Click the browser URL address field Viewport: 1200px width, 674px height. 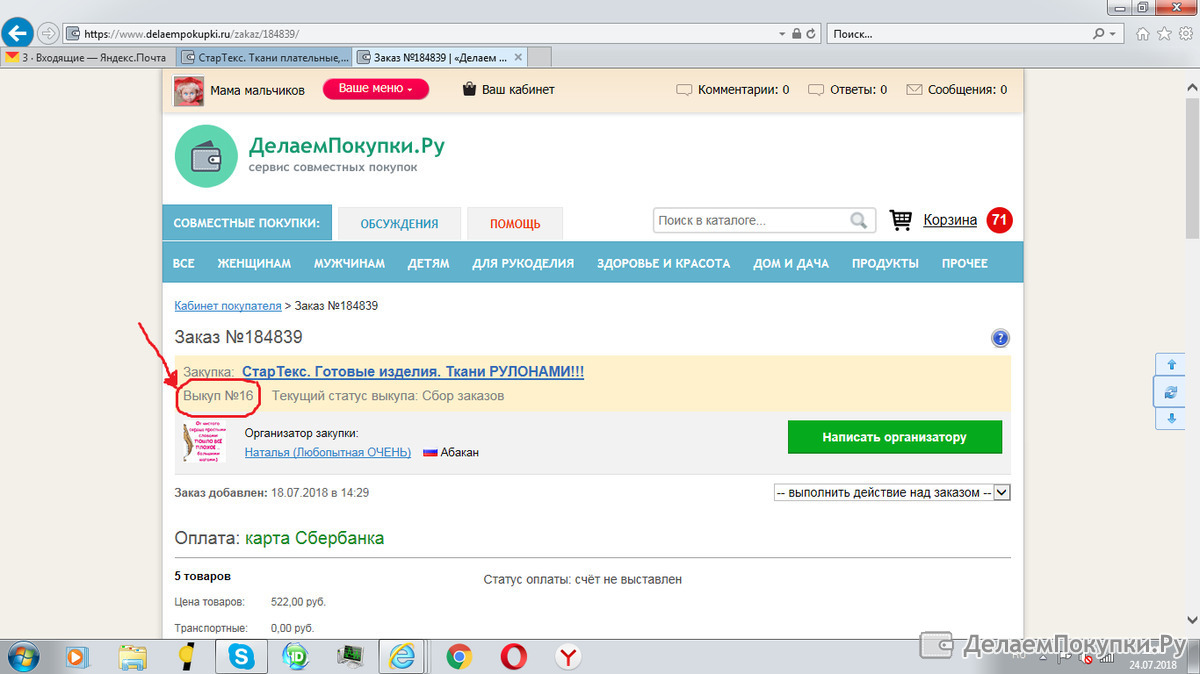420,33
